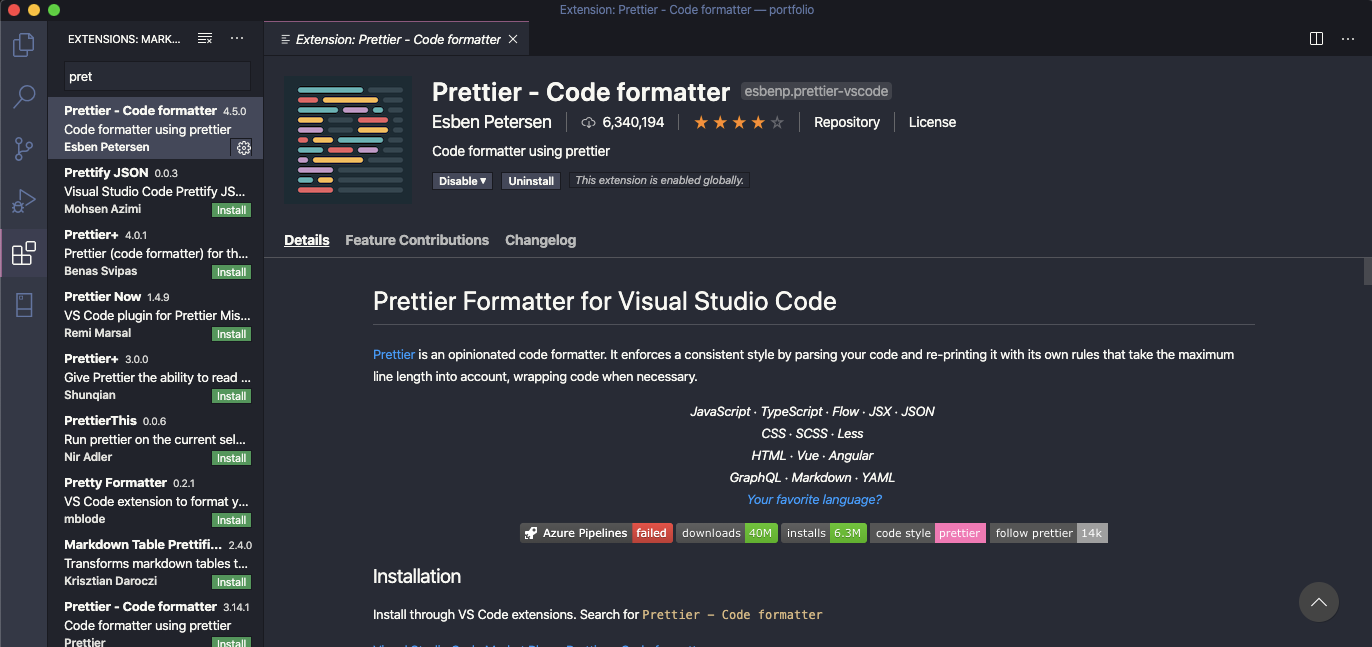Uninstall the Prettier extension
The height and width of the screenshot is (647, 1372).
[x=530, y=181]
